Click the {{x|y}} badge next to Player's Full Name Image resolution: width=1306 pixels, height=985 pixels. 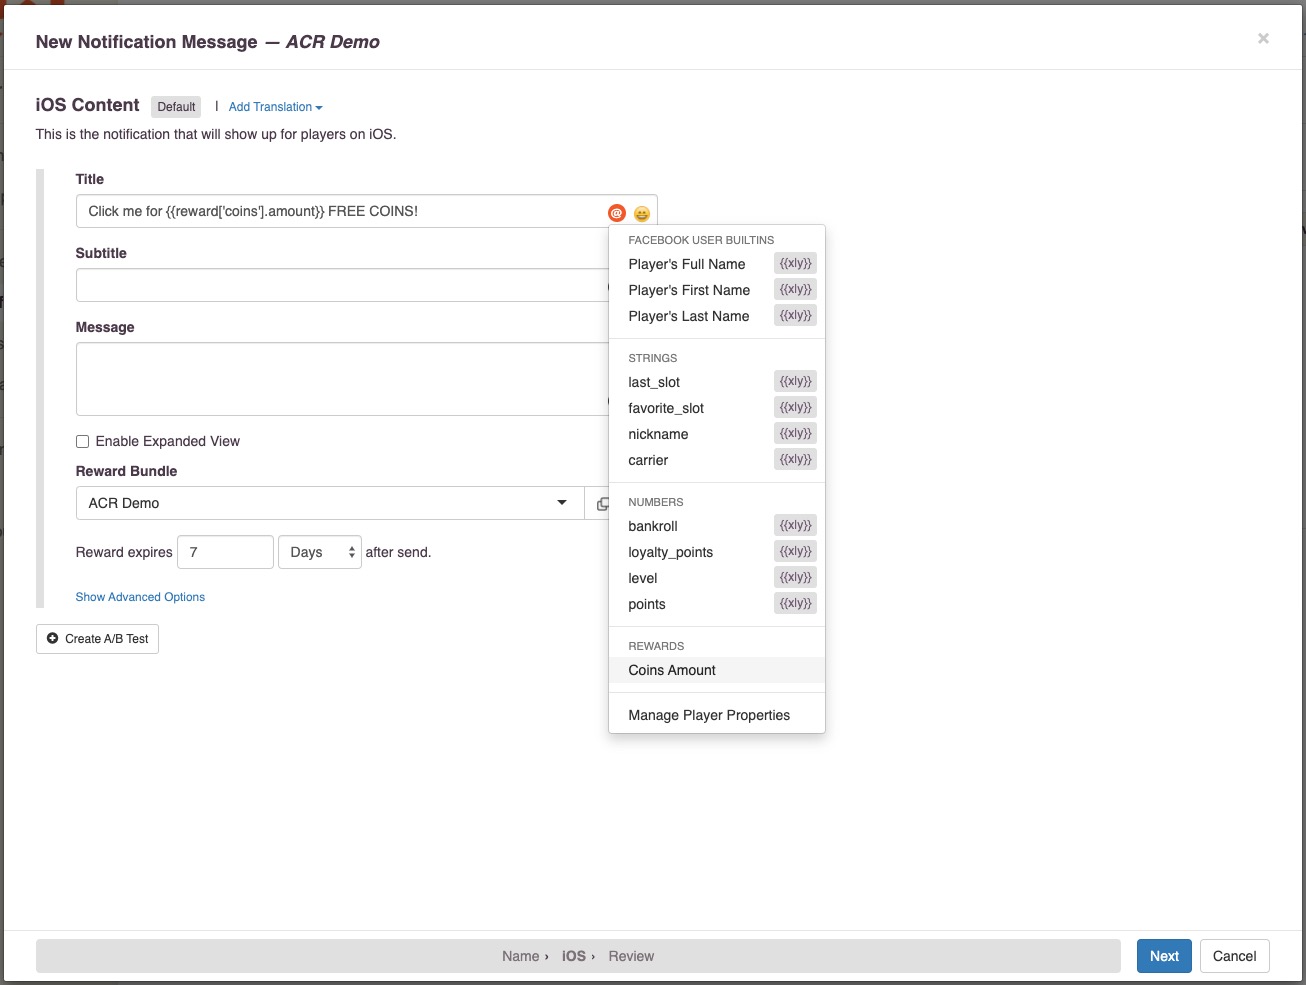[795, 264]
